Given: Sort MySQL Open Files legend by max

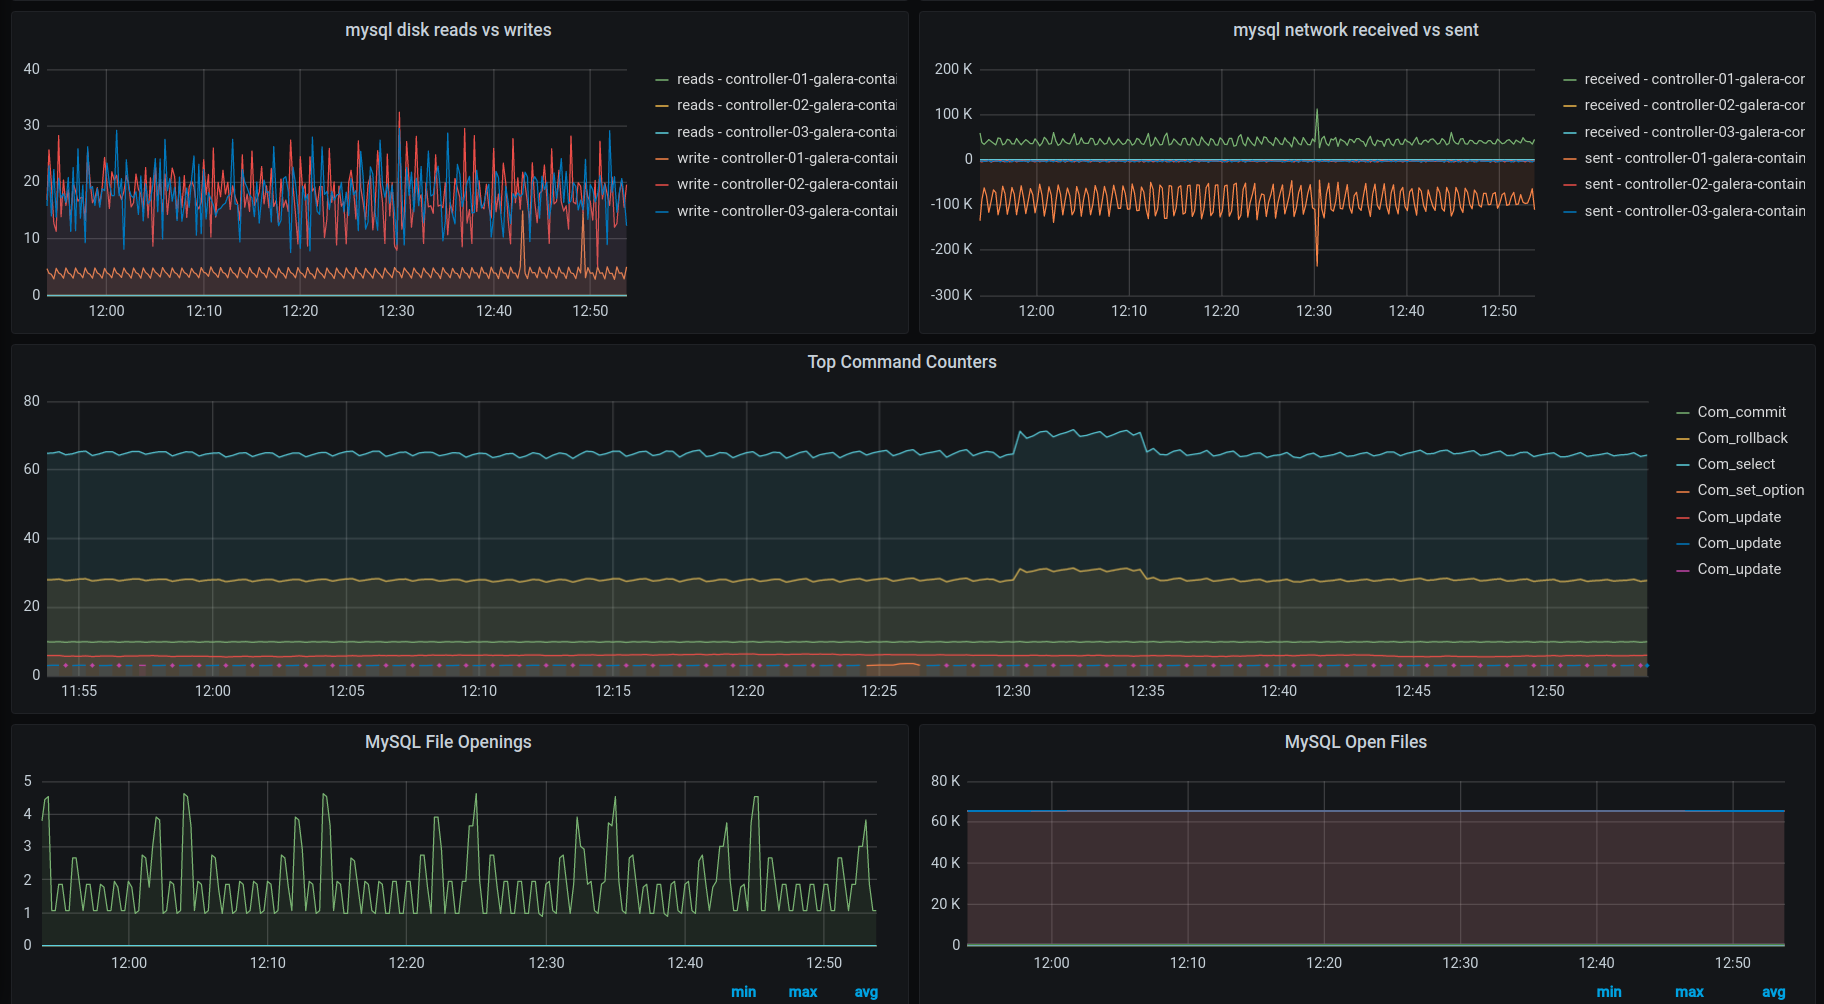Looking at the screenshot, I should click(1689, 992).
